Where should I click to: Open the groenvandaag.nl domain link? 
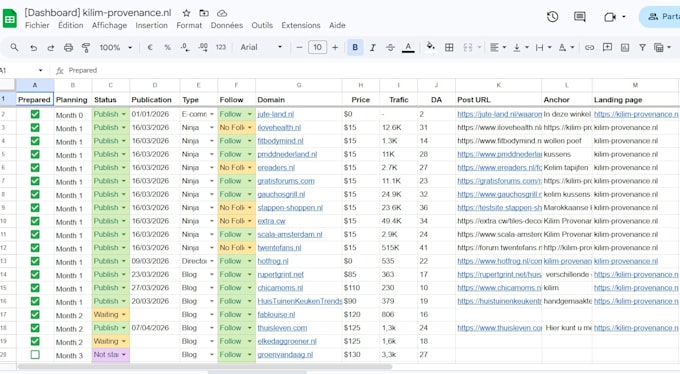285,355
